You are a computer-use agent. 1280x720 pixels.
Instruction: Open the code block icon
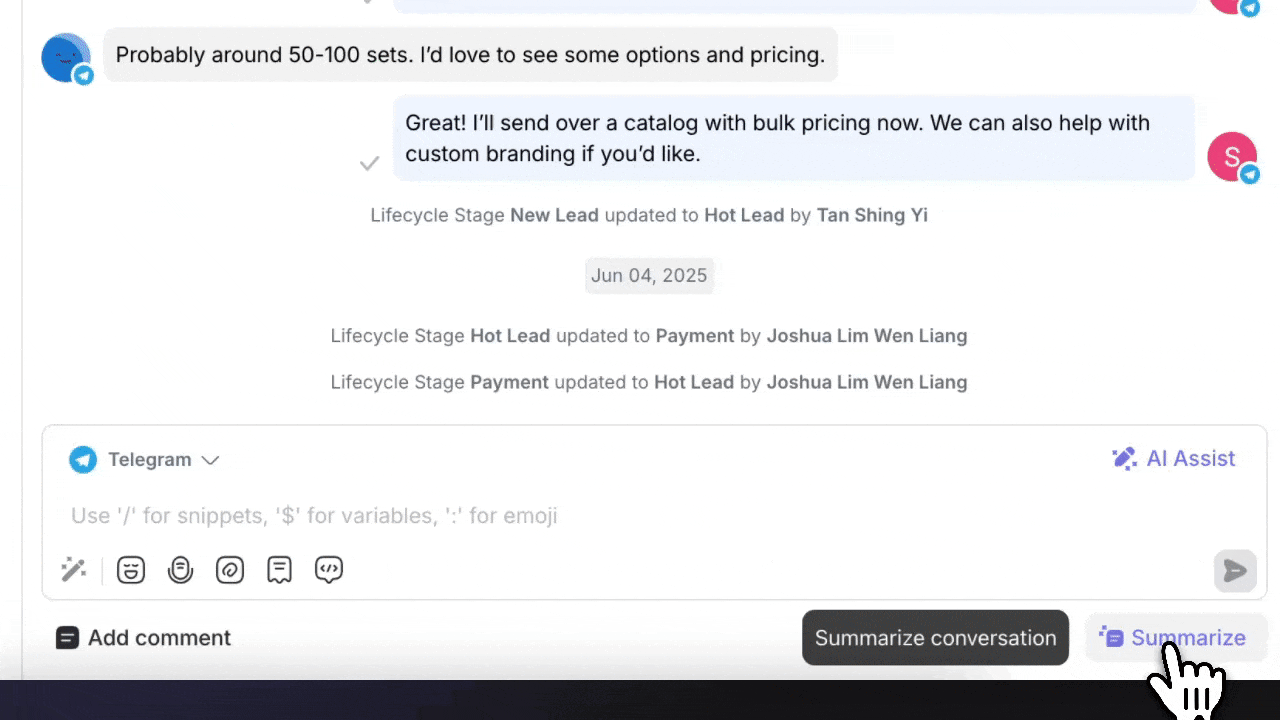(329, 570)
